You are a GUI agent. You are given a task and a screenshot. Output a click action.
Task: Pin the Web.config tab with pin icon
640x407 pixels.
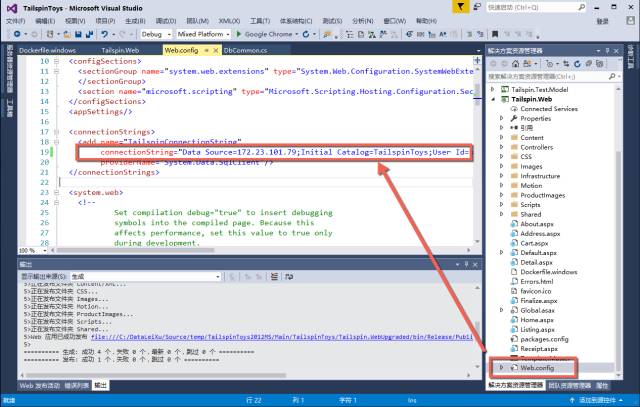207,50
